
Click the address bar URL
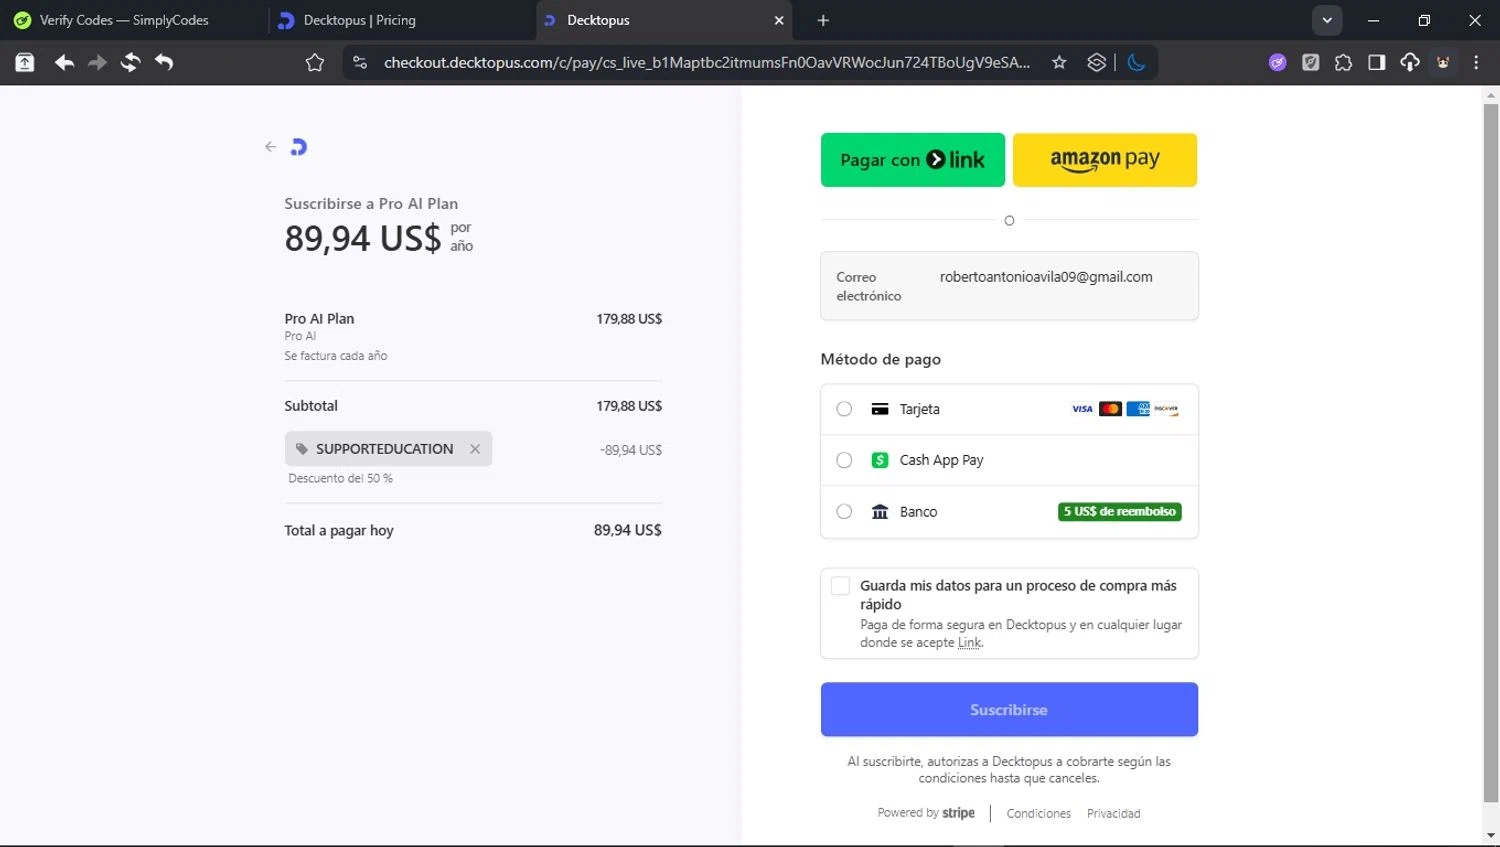coord(707,62)
